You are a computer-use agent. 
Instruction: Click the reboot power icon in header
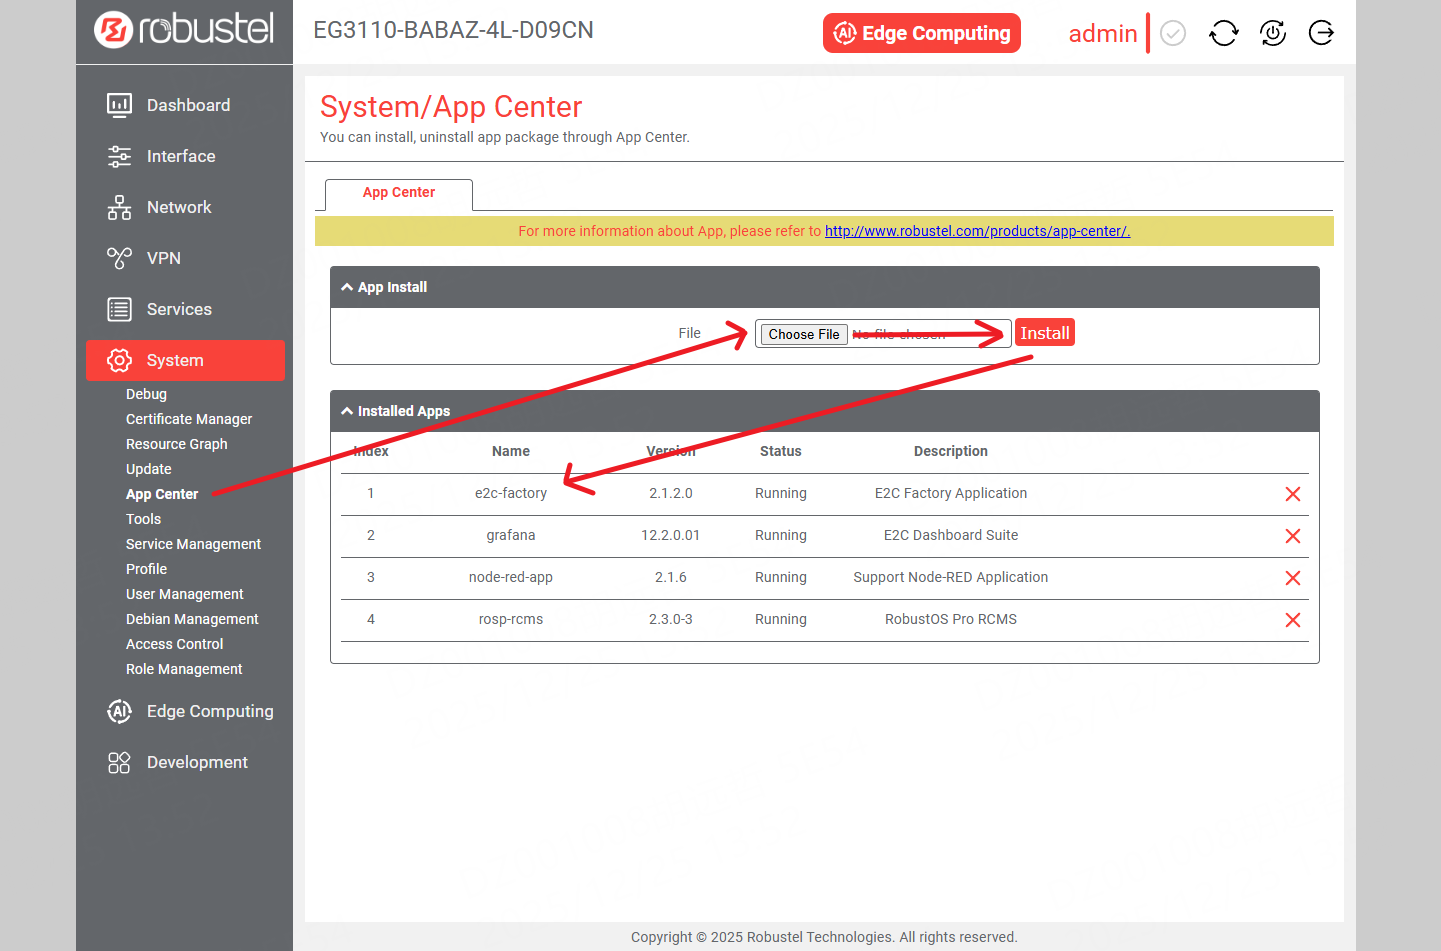[1272, 33]
